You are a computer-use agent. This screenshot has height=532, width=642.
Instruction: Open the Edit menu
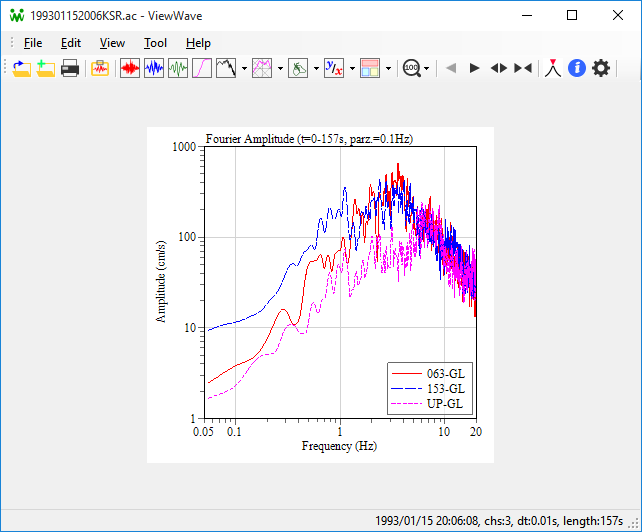coord(71,43)
